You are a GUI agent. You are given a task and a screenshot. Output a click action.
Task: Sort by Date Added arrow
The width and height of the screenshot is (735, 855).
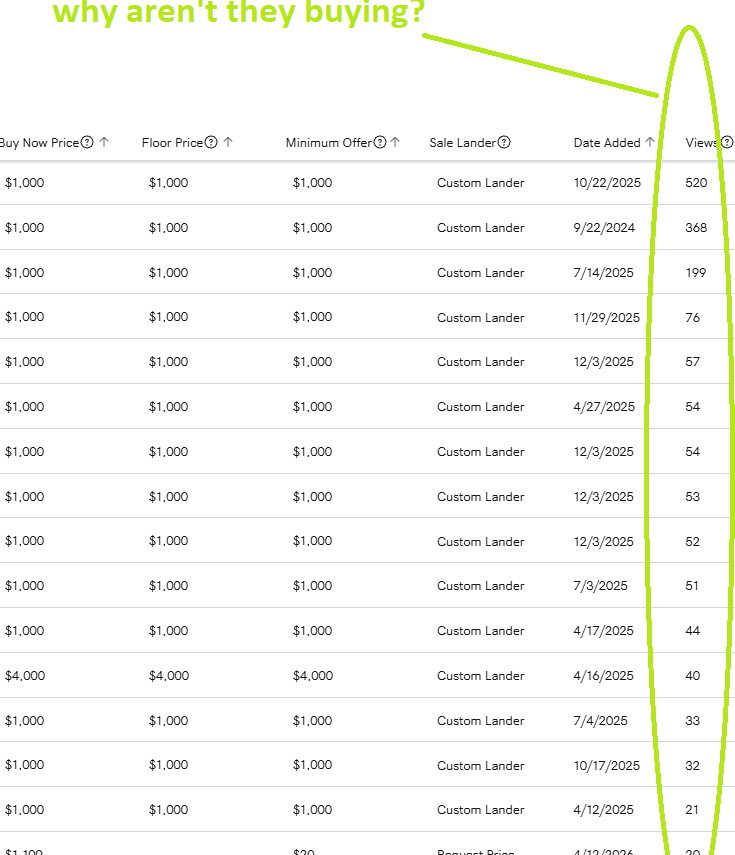click(649, 142)
